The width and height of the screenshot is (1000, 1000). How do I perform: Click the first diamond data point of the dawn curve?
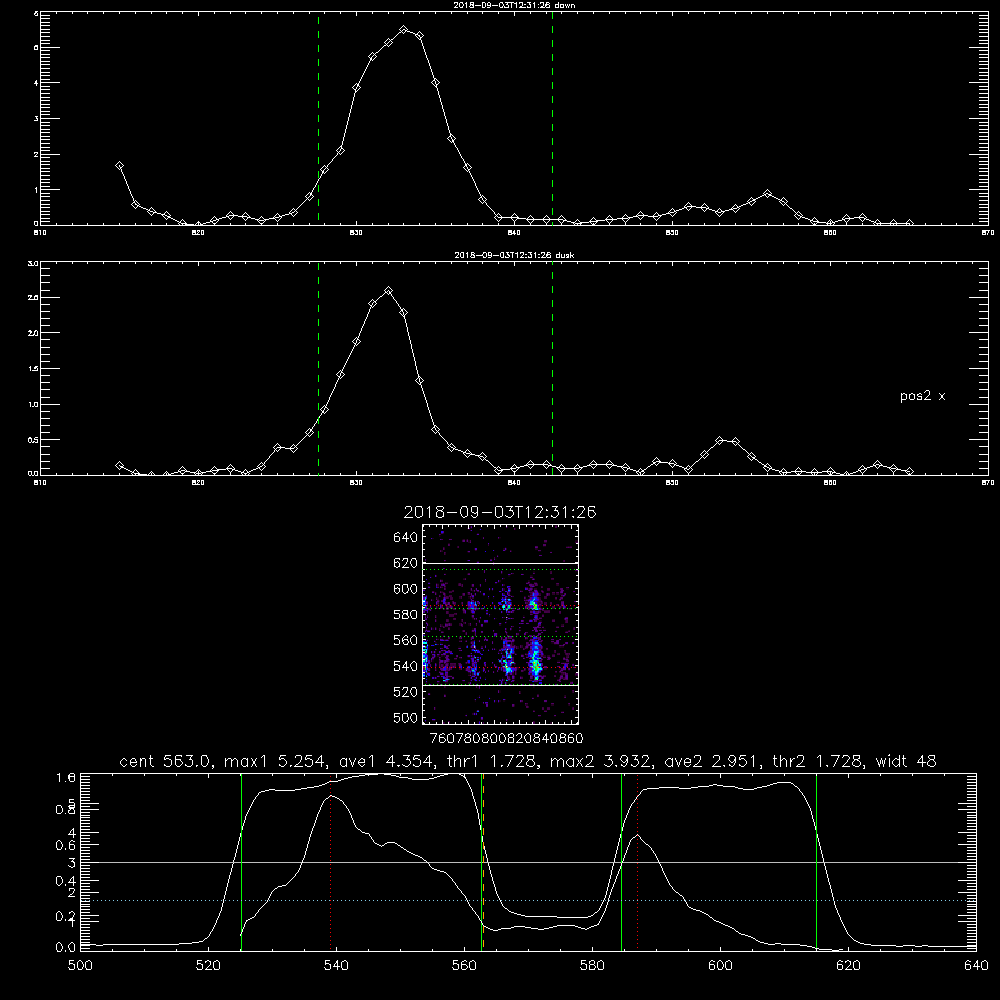click(x=119, y=166)
